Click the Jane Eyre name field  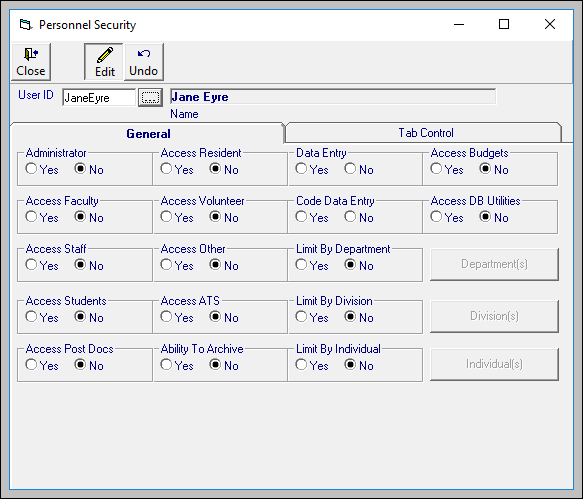tap(333, 97)
